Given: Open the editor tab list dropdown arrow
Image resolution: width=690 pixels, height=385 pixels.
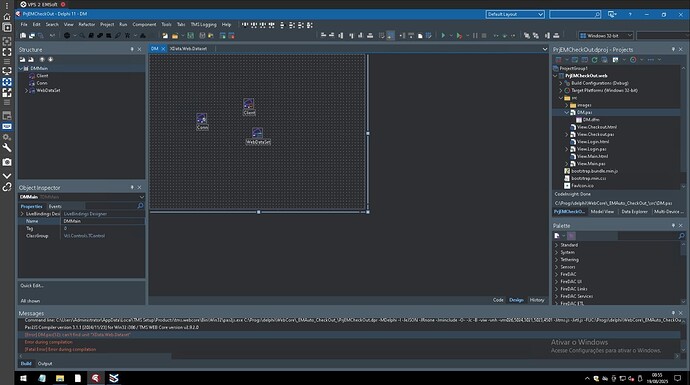Looking at the screenshot, I should 545,49.
